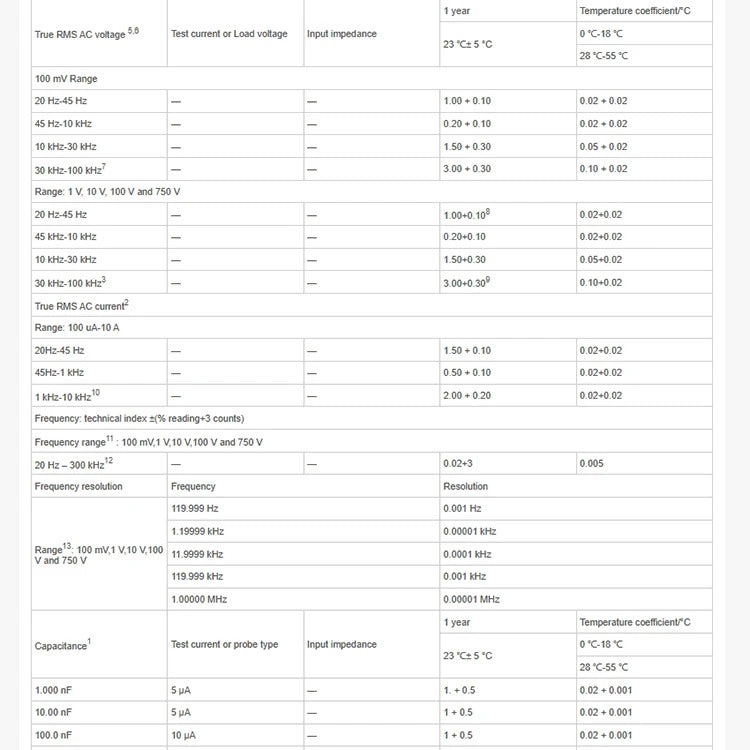Click the 0.02+3 accuracy value
Screen dimensions: 750x750
pyautogui.click(x=458, y=464)
